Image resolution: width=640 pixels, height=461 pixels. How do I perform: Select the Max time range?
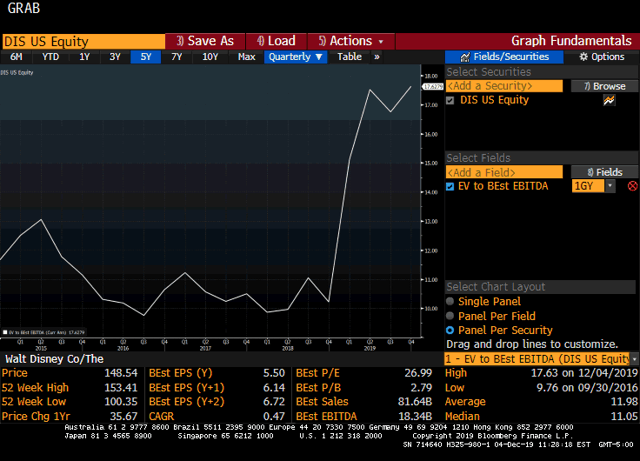pos(247,57)
